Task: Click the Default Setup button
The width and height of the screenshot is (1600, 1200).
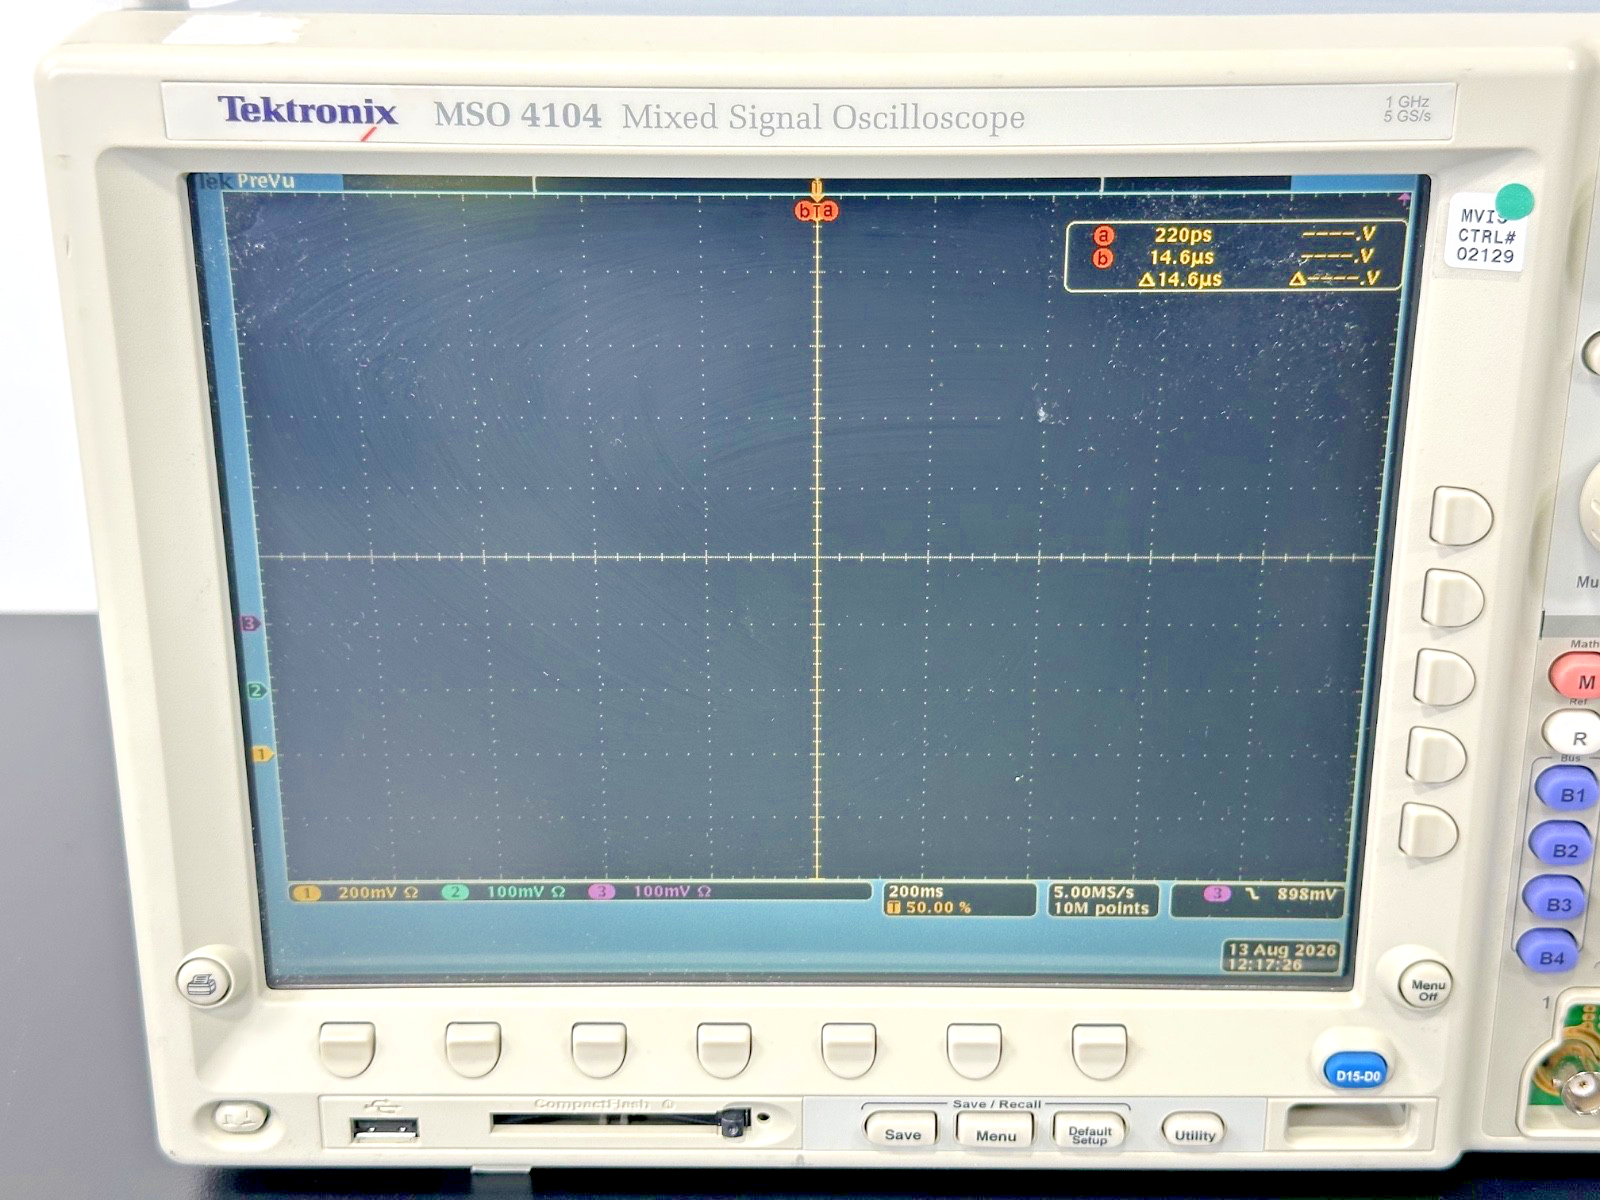Action: coord(1090,1133)
